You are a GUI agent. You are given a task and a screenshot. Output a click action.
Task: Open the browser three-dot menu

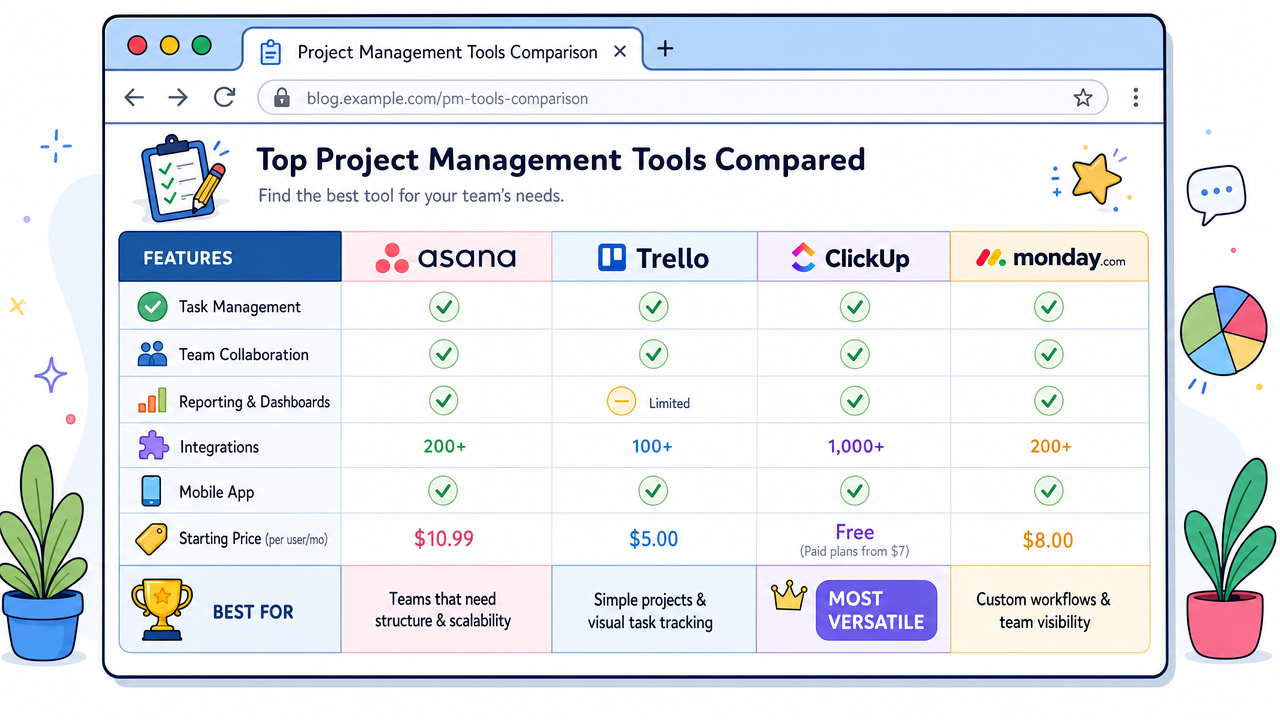1136,98
